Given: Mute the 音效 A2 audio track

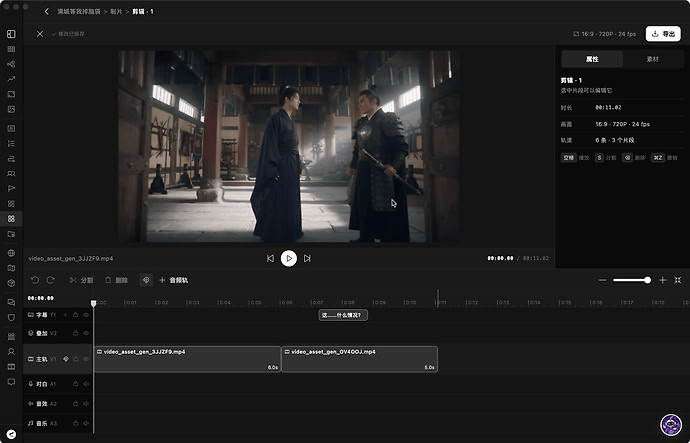Looking at the screenshot, I should pos(86,403).
